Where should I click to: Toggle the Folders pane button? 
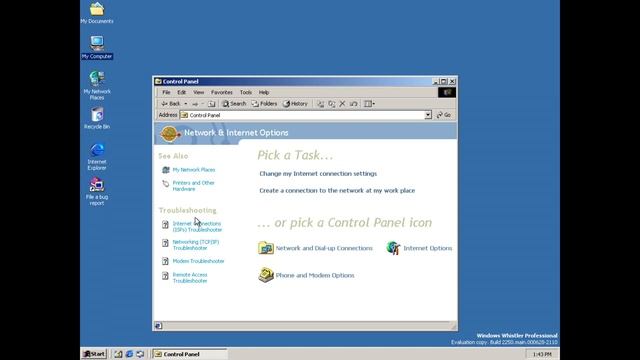point(264,104)
